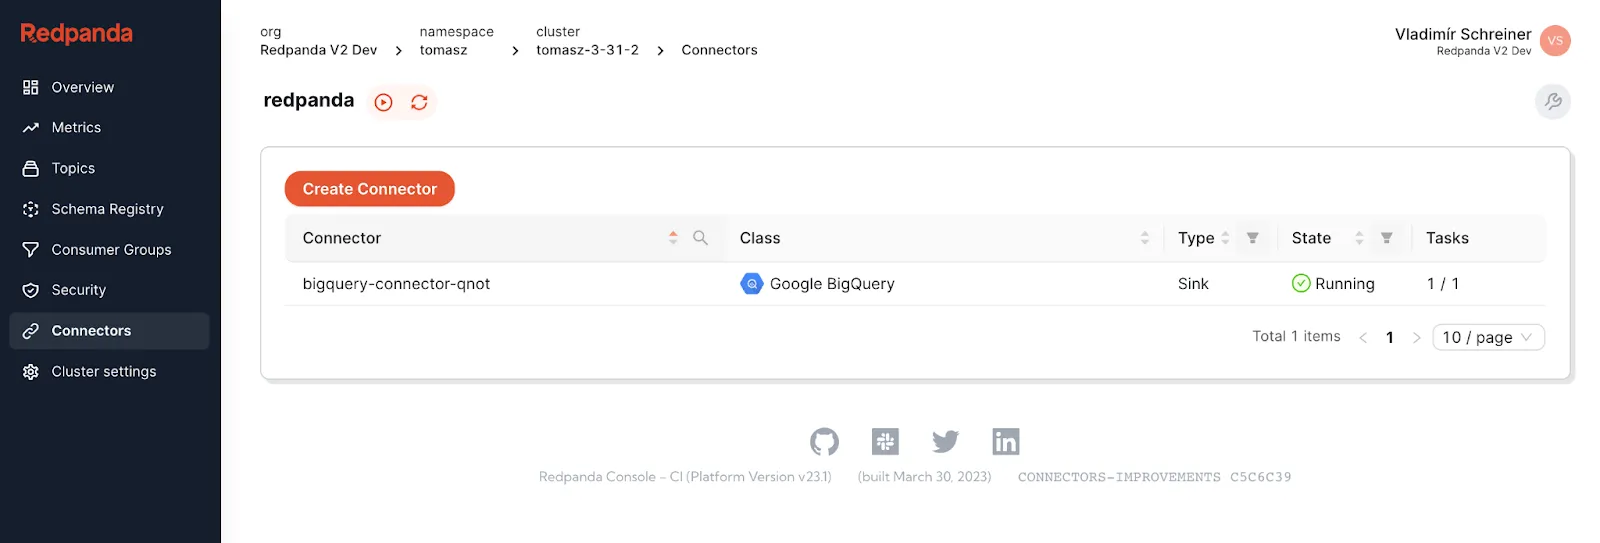1600x543 pixels.
Task: Click the redpanda cluster play icon
Action: [x=383, y=102]
